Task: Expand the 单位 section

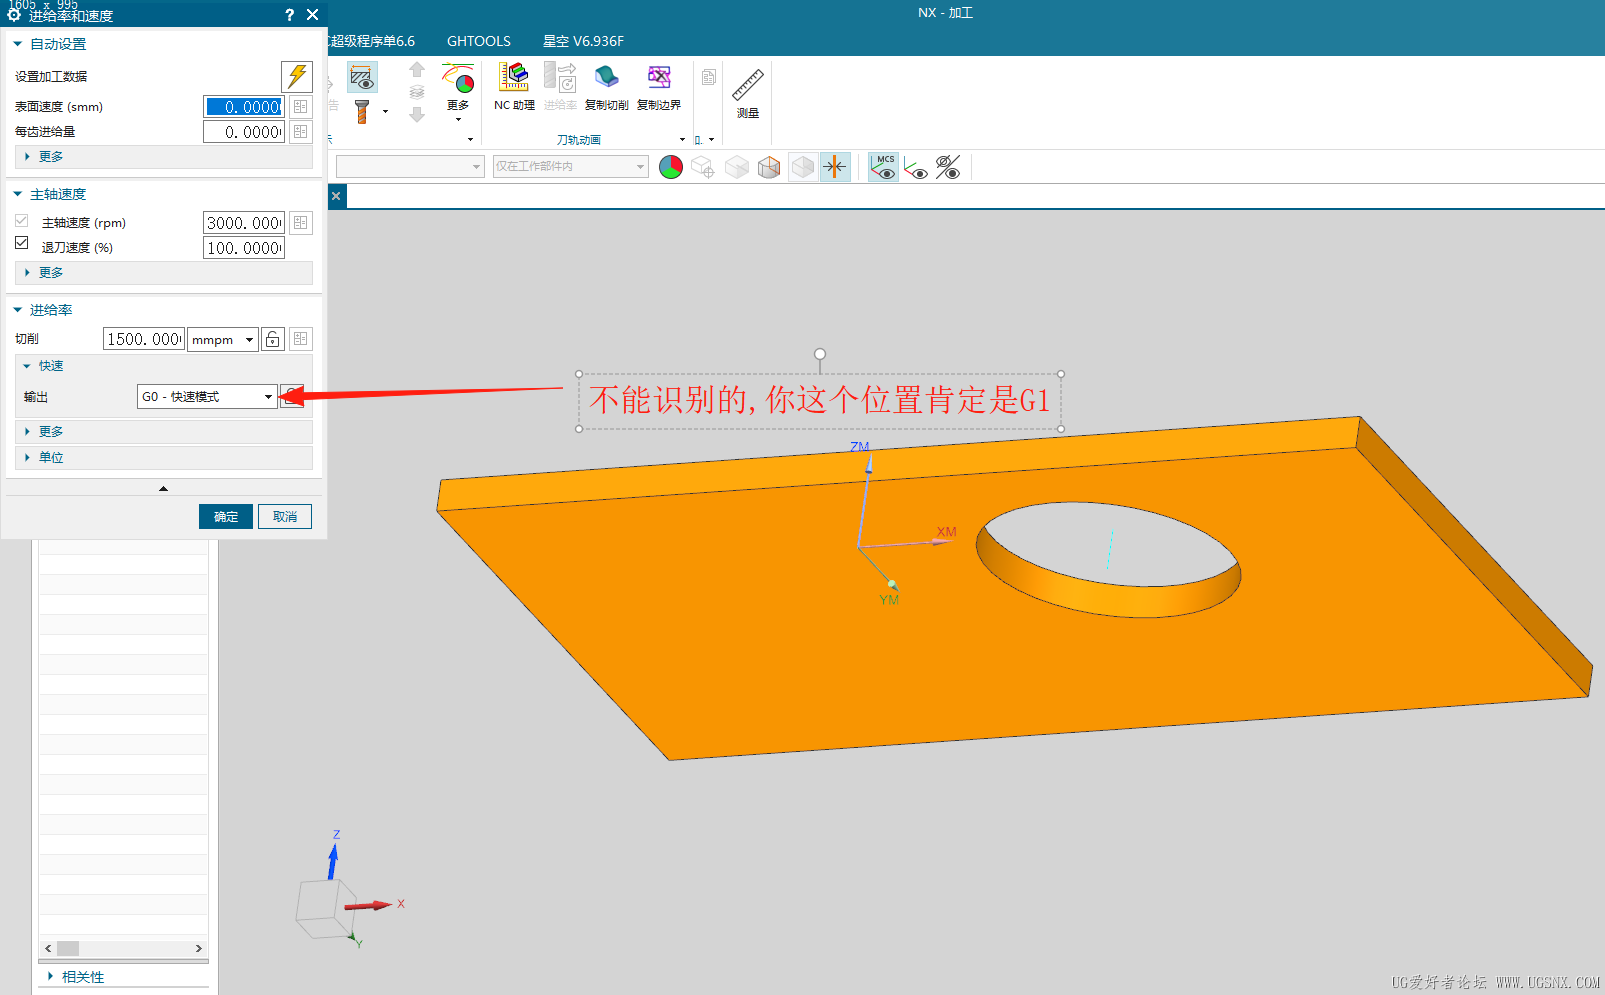Action: point(164,457)
